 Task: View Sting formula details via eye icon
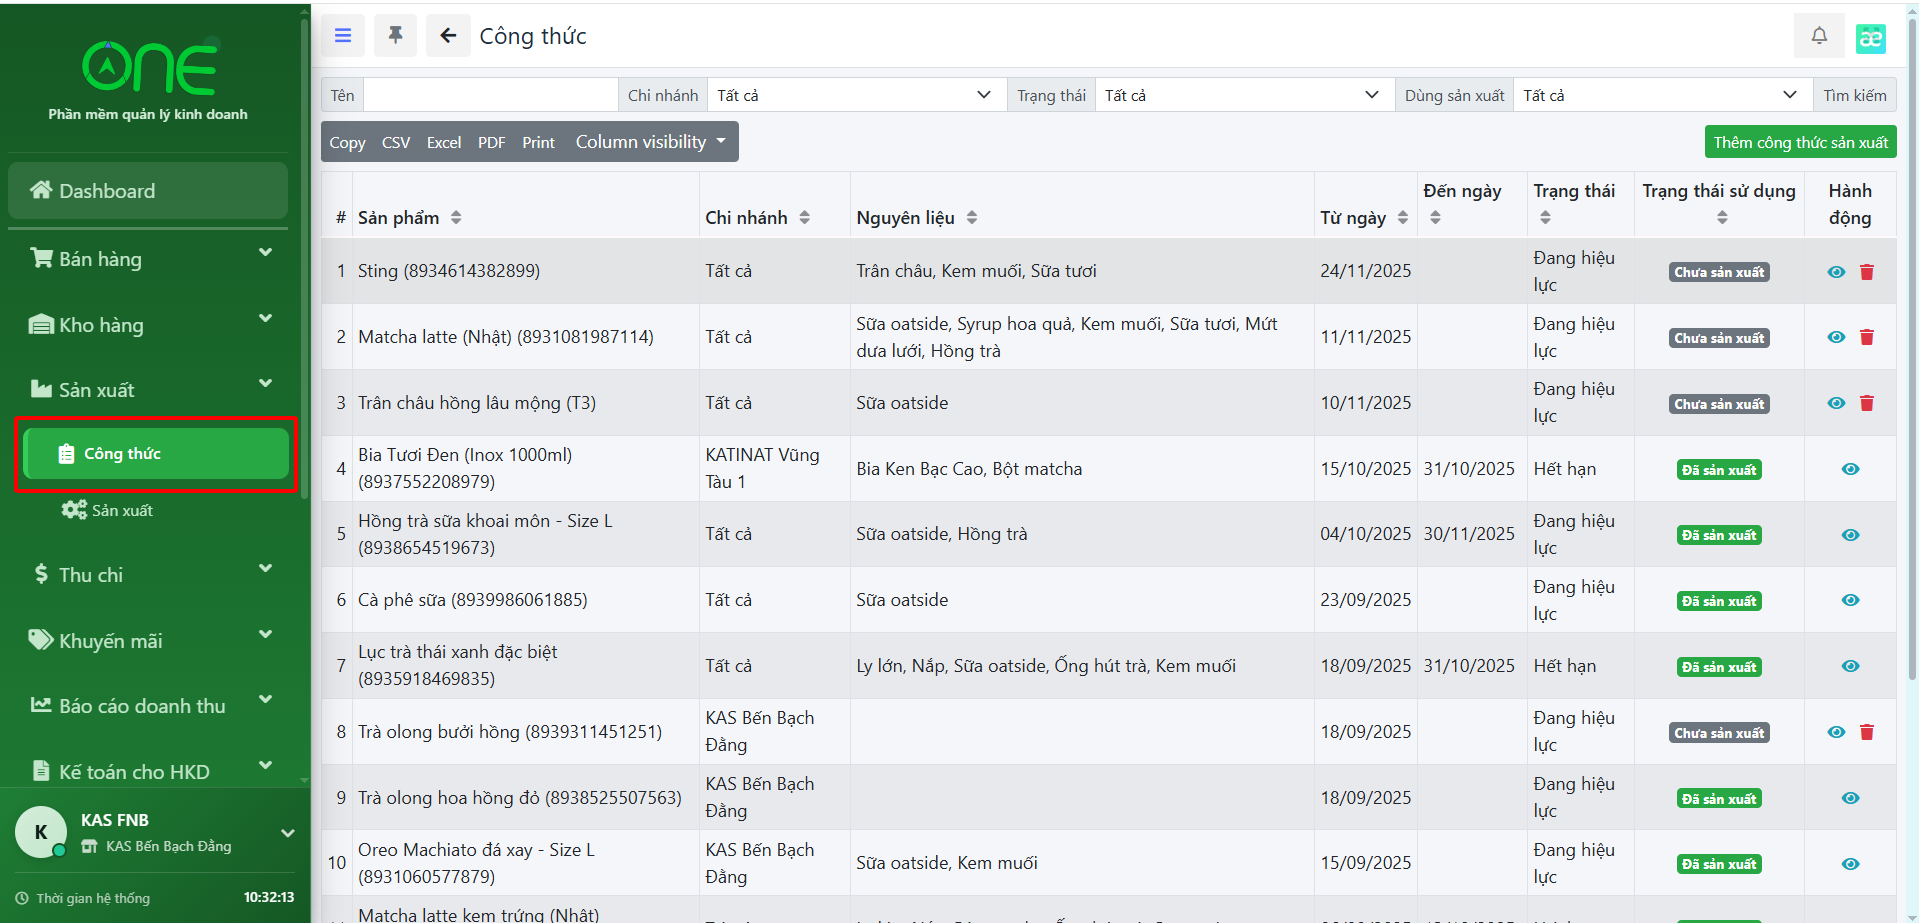click(1836, 272)
